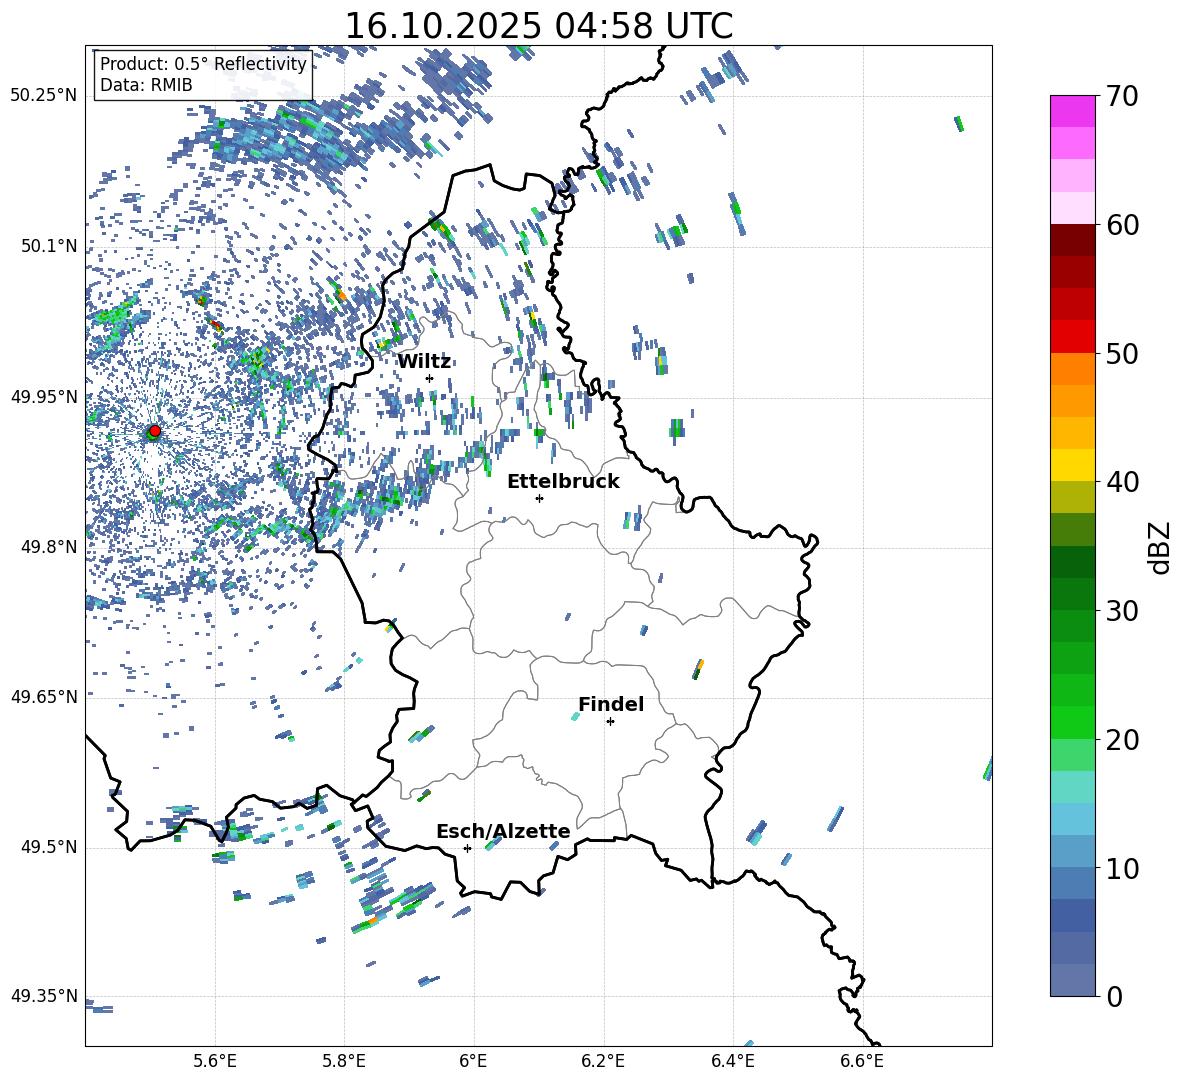Click the longitude label 5.6°E
Viewport: 1184px width, 1081px height.
click(215, 1061)
